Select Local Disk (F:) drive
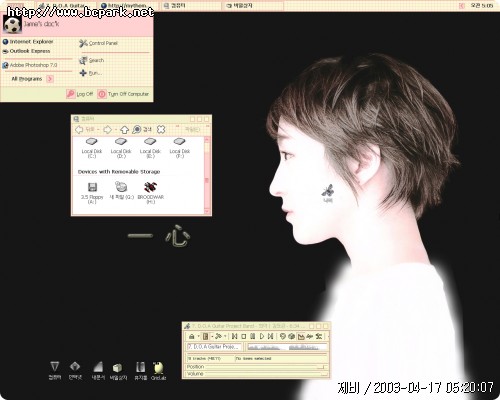This screenshot has height=400, width=500. [180, 148]
